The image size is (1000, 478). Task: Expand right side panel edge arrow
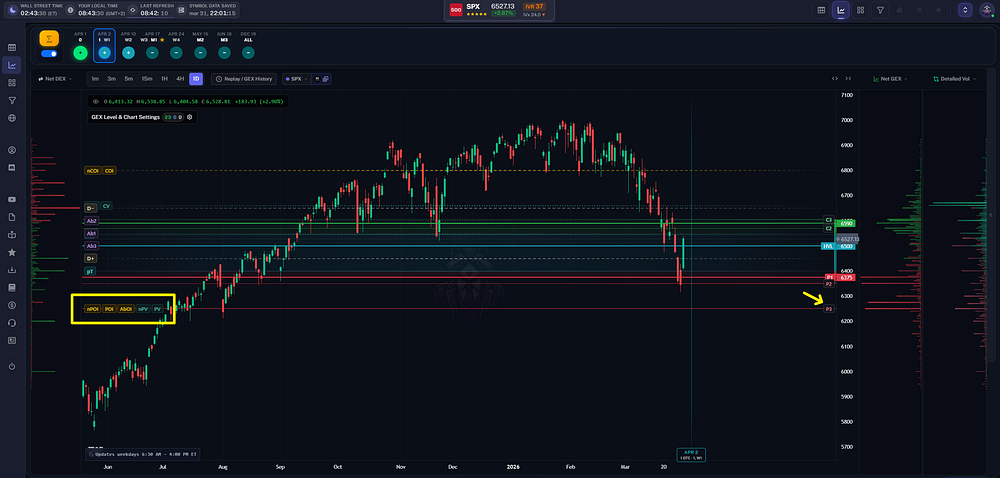pos(990,215)
